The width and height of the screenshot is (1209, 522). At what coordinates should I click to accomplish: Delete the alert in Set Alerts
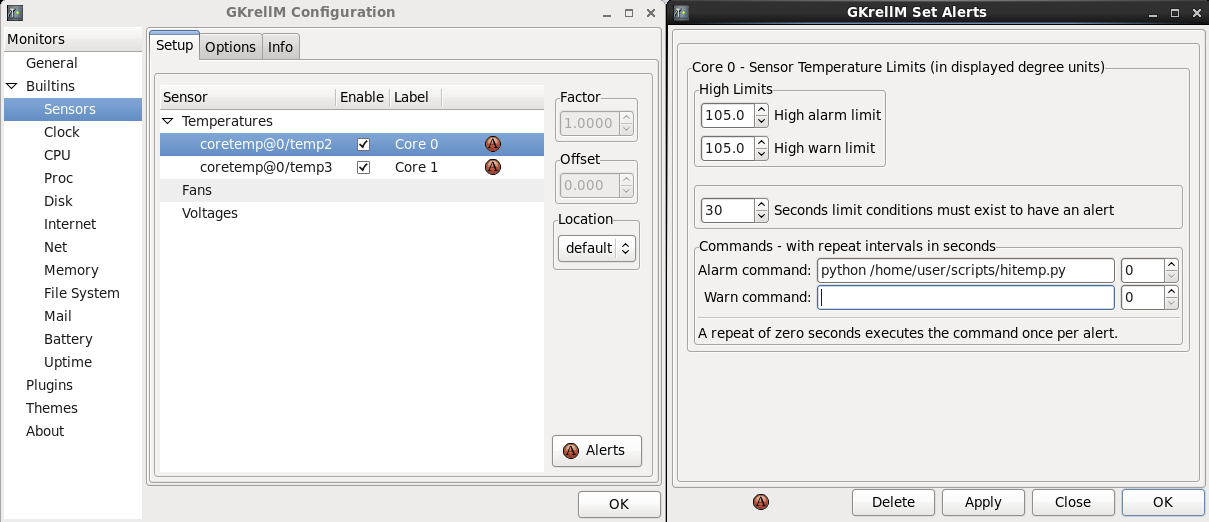(x=893, y=502)
